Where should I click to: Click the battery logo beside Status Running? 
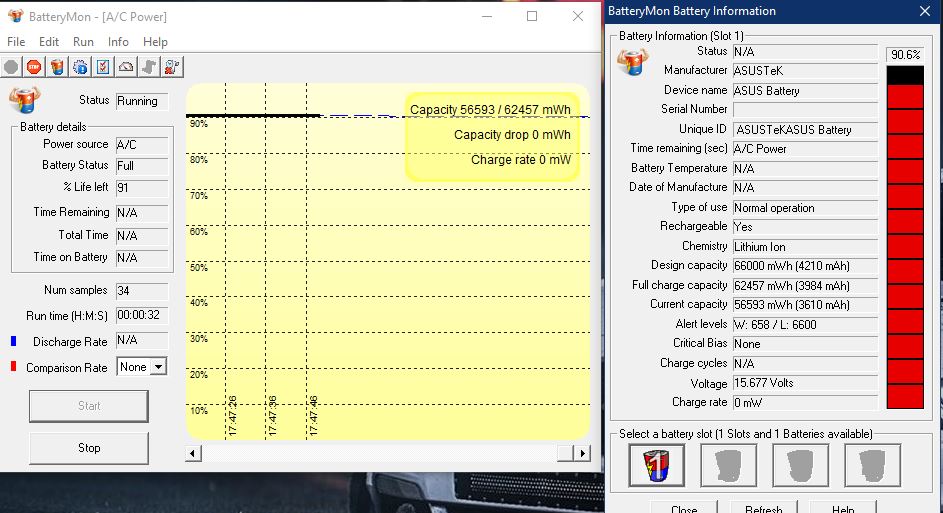click(25, 100)
